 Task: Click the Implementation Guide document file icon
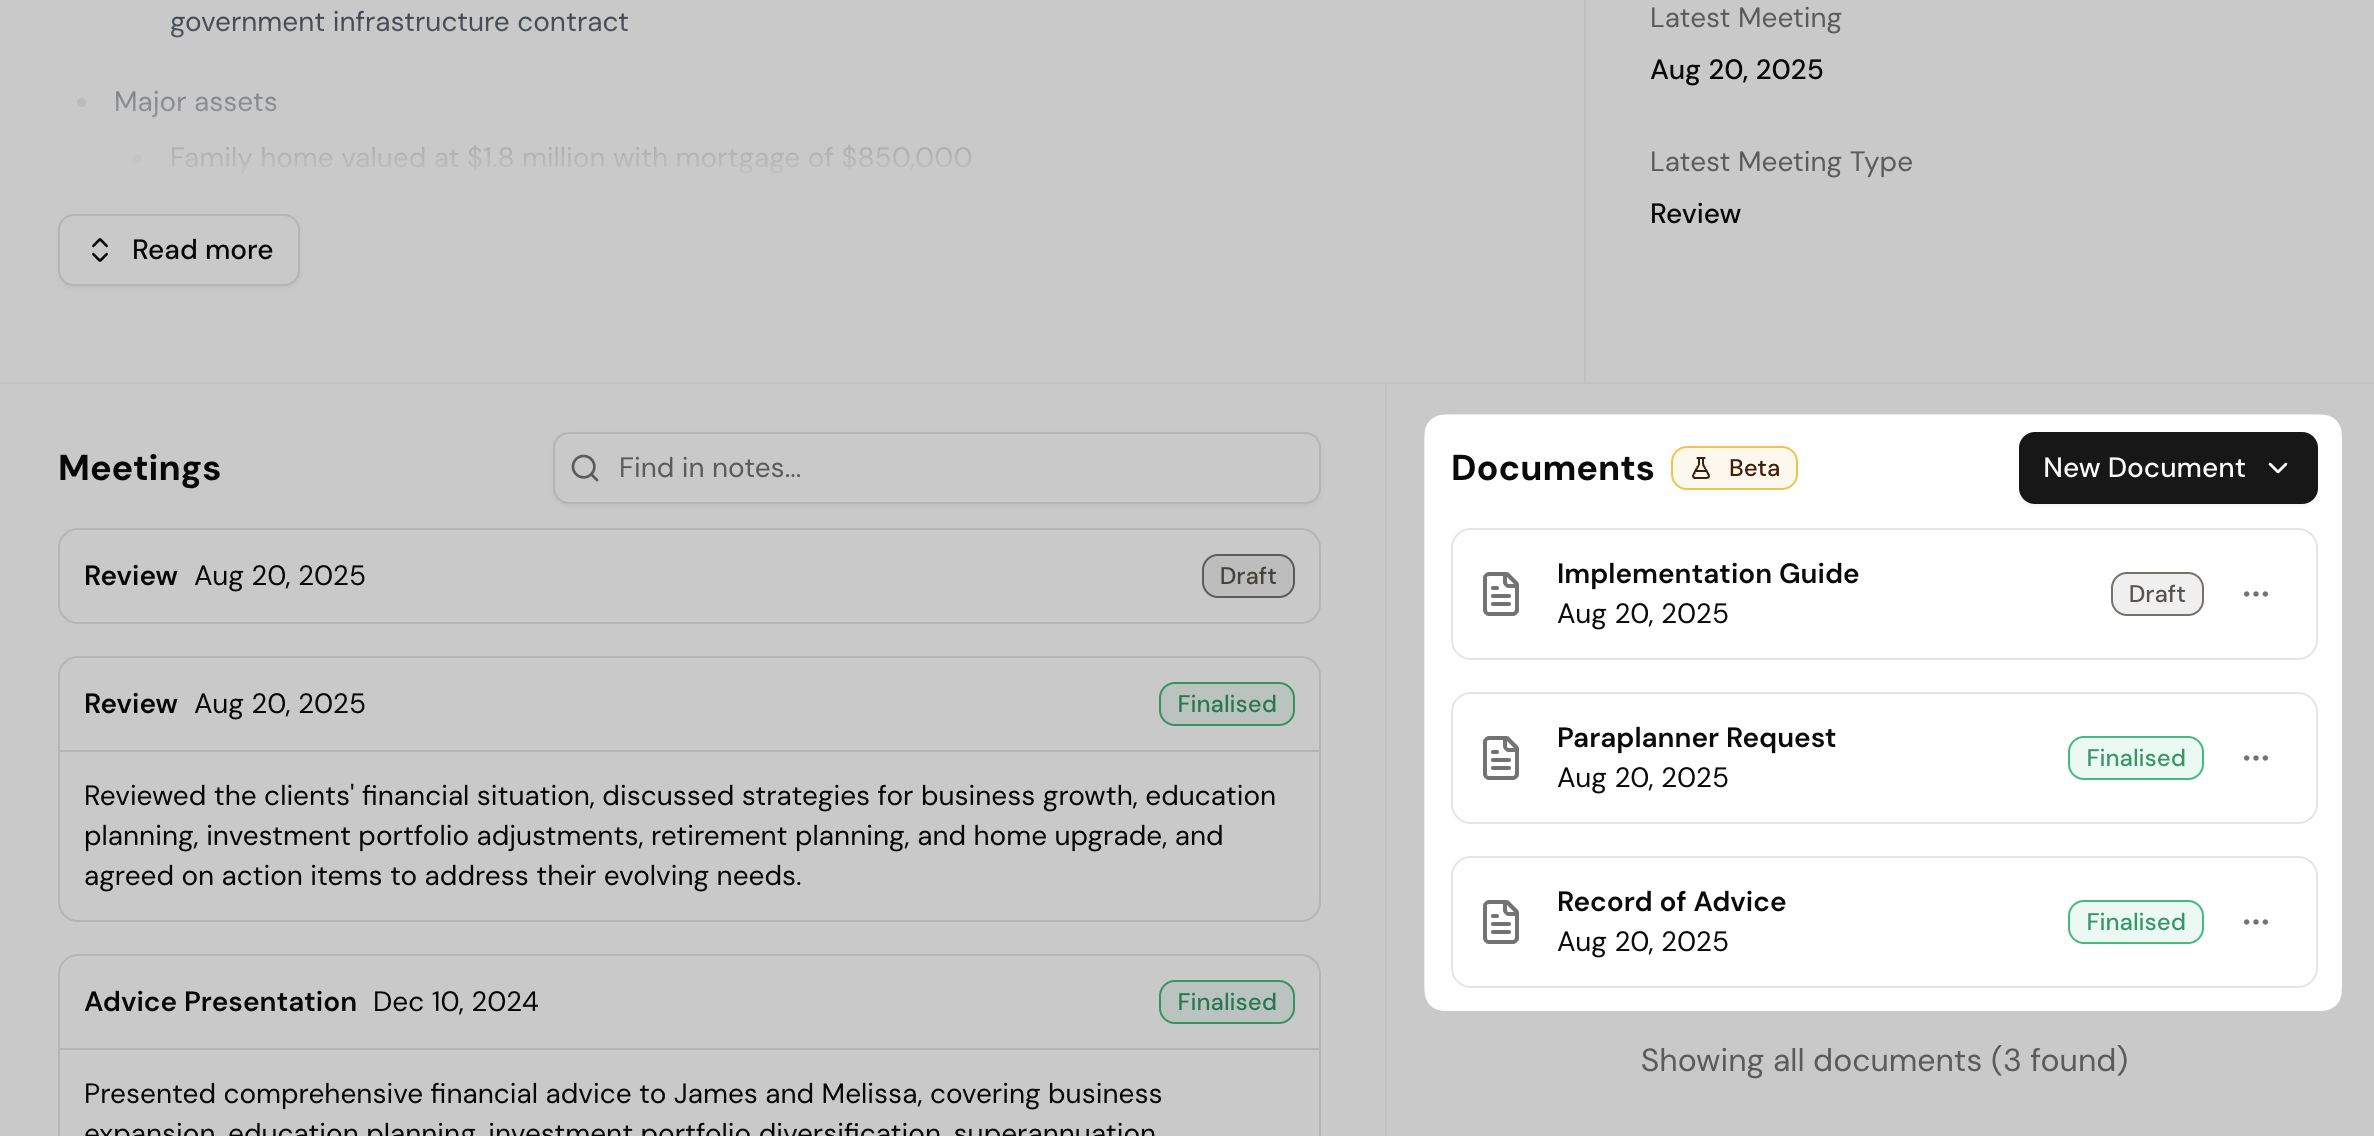[1500, 594]
